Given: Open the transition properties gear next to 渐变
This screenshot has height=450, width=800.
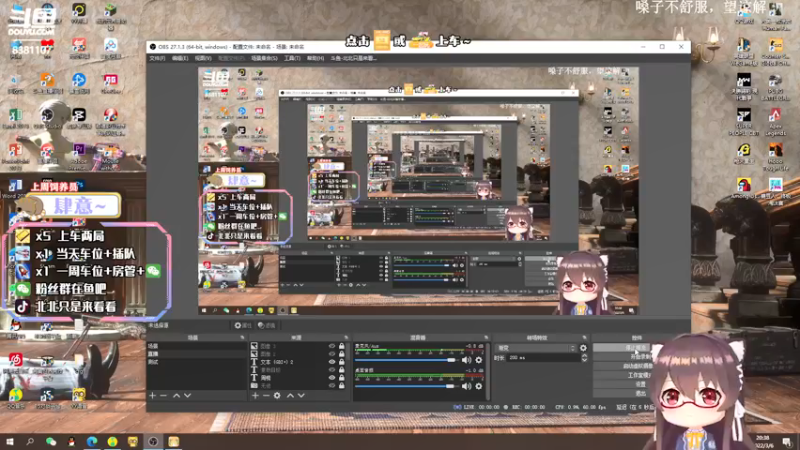Looking at the screenshot, I should [x=583, y=348].
